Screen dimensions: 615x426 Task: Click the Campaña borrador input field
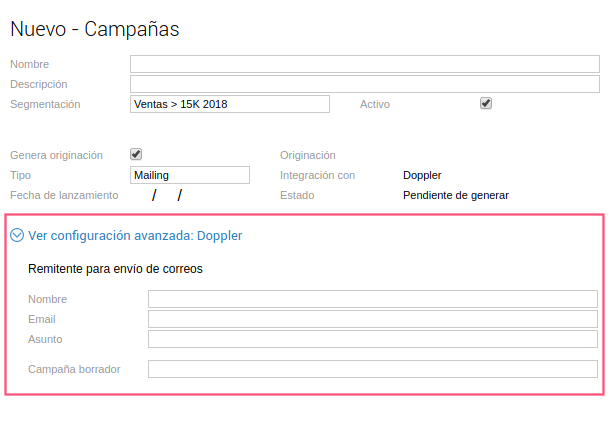pyautogui.click(x=372, y=369)
